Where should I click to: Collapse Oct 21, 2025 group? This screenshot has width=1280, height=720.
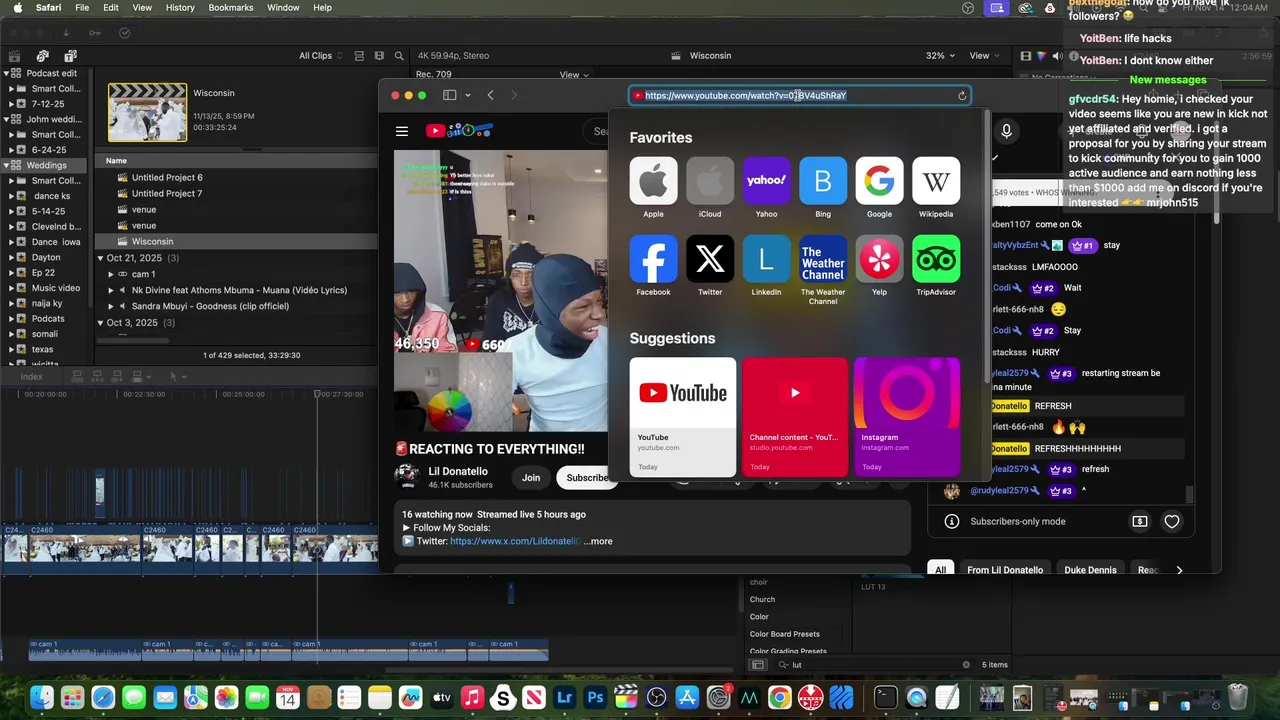pyautogui.click(x=100, y=258)
